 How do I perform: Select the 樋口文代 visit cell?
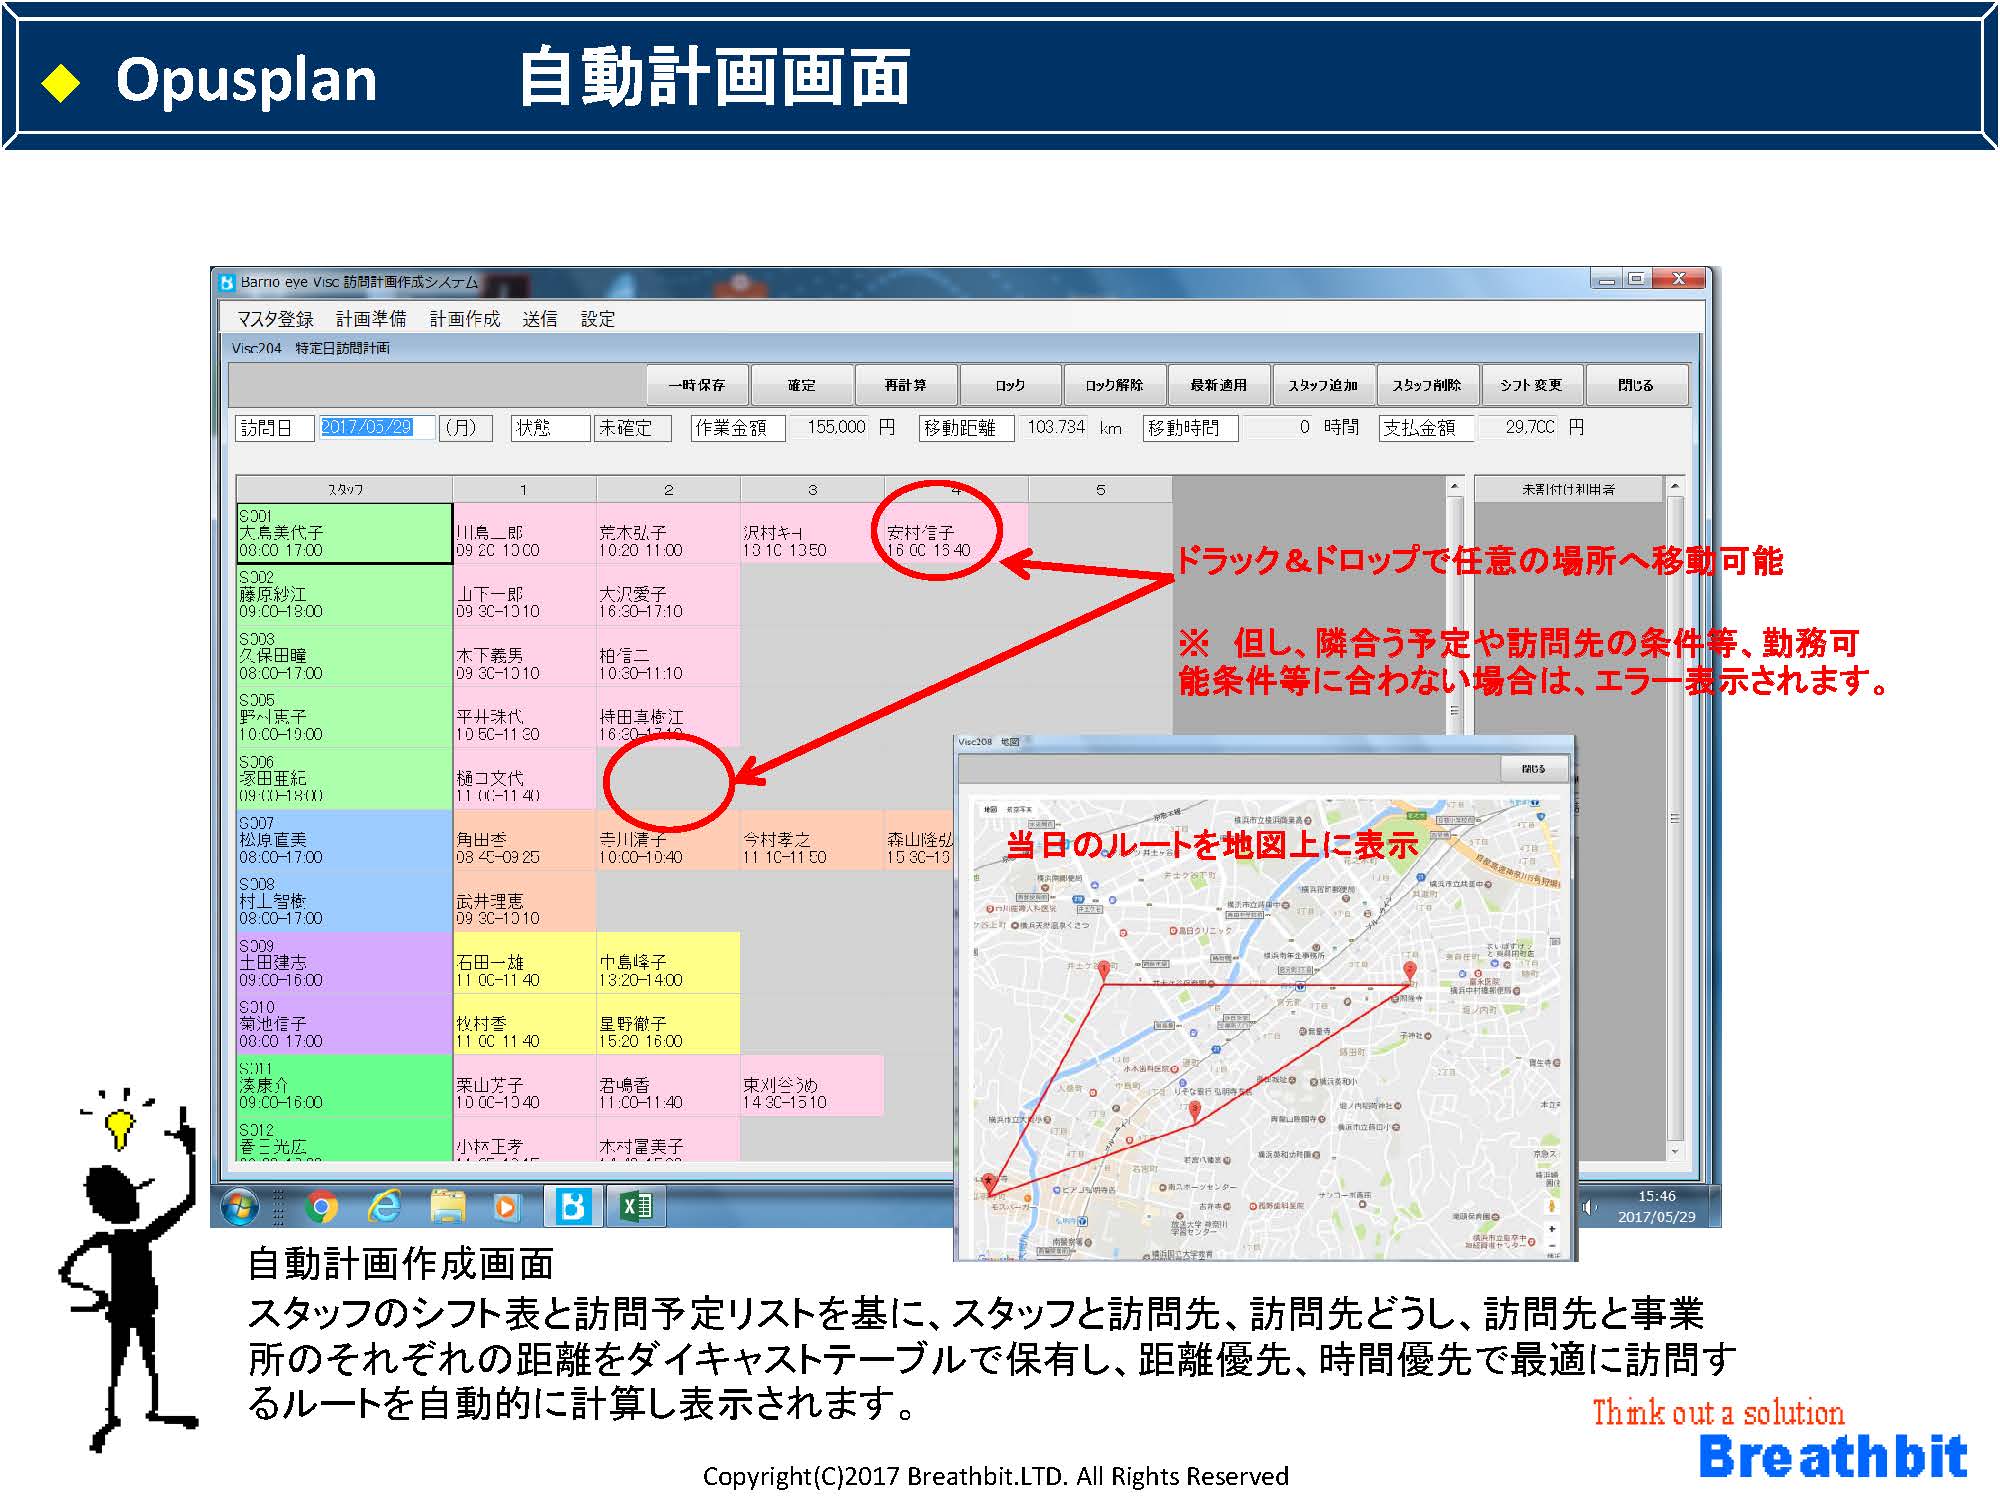[x=524, y=779]
